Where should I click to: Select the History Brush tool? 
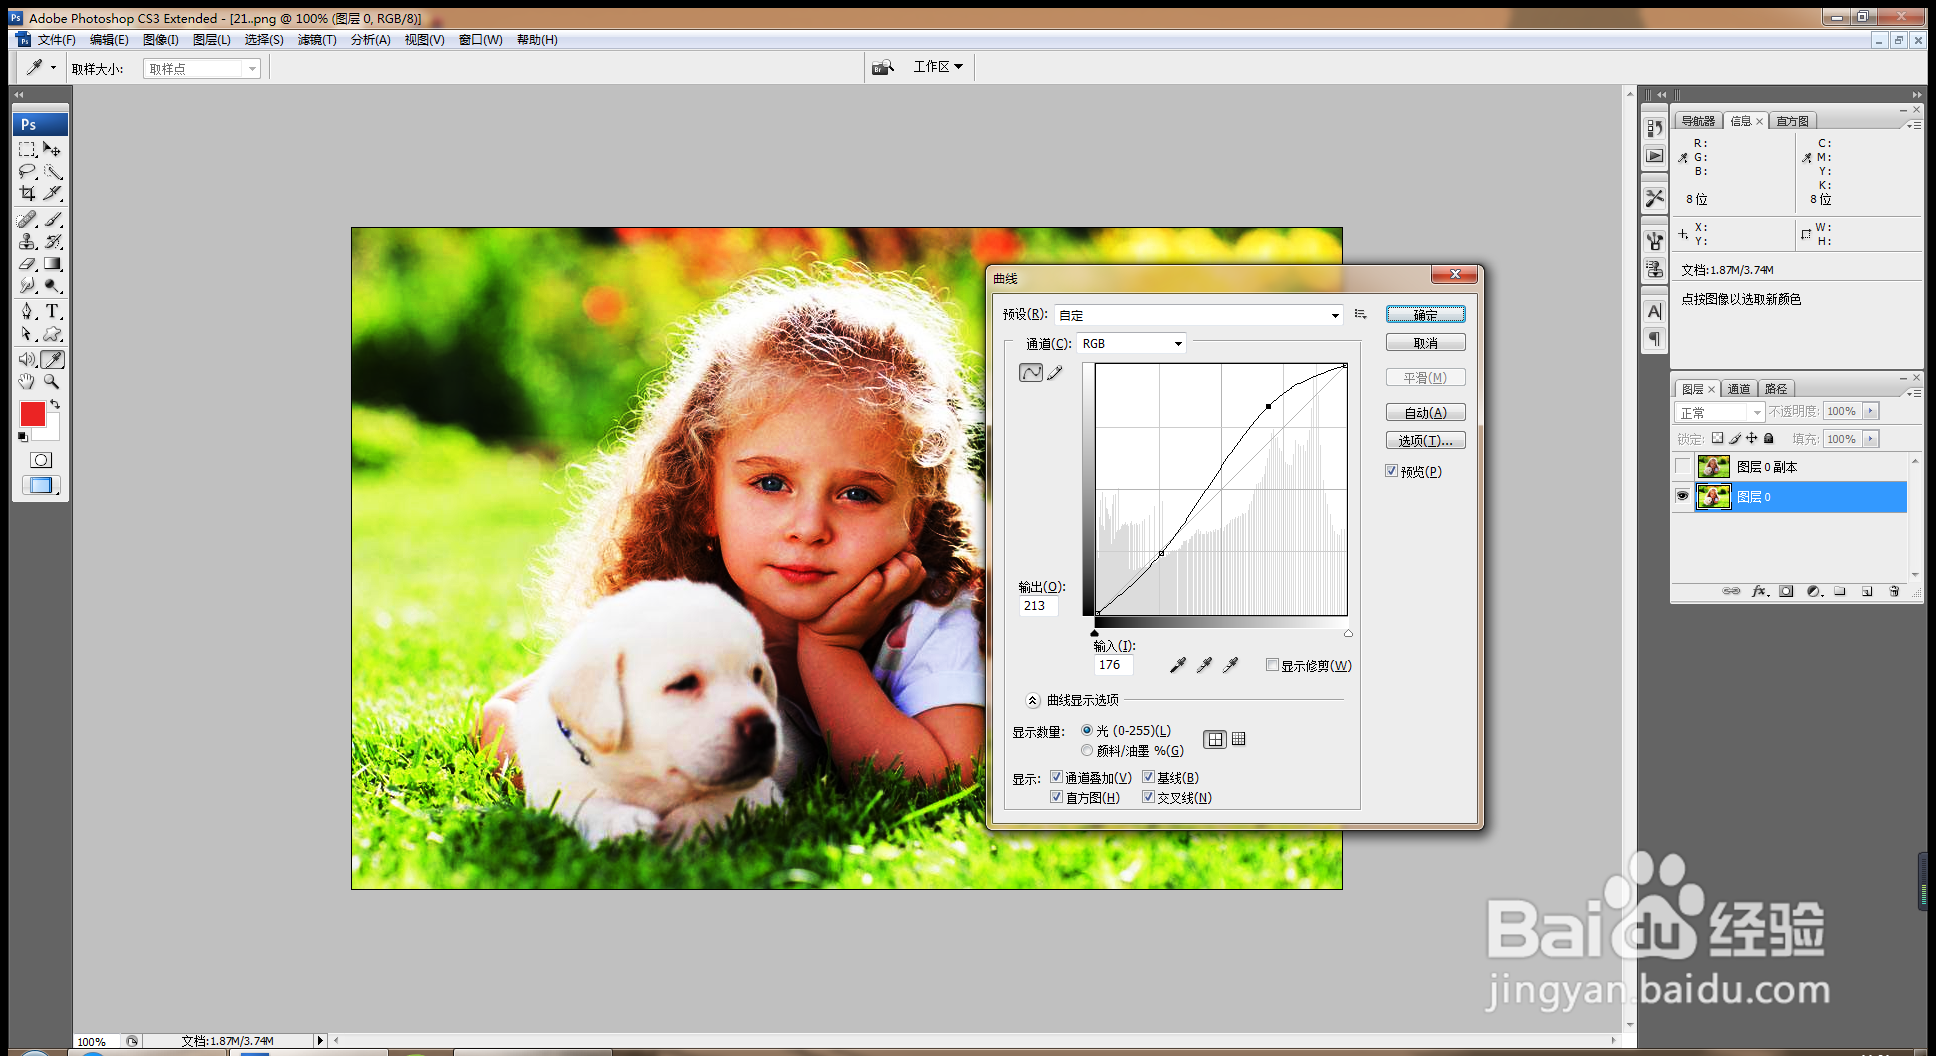pyautogui.click(x=52, y=241)
